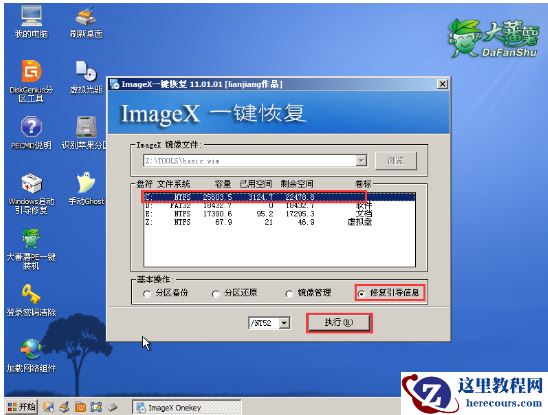Select the D: FAT32 partition row
The image size is (548, 415).
[280, 205]
